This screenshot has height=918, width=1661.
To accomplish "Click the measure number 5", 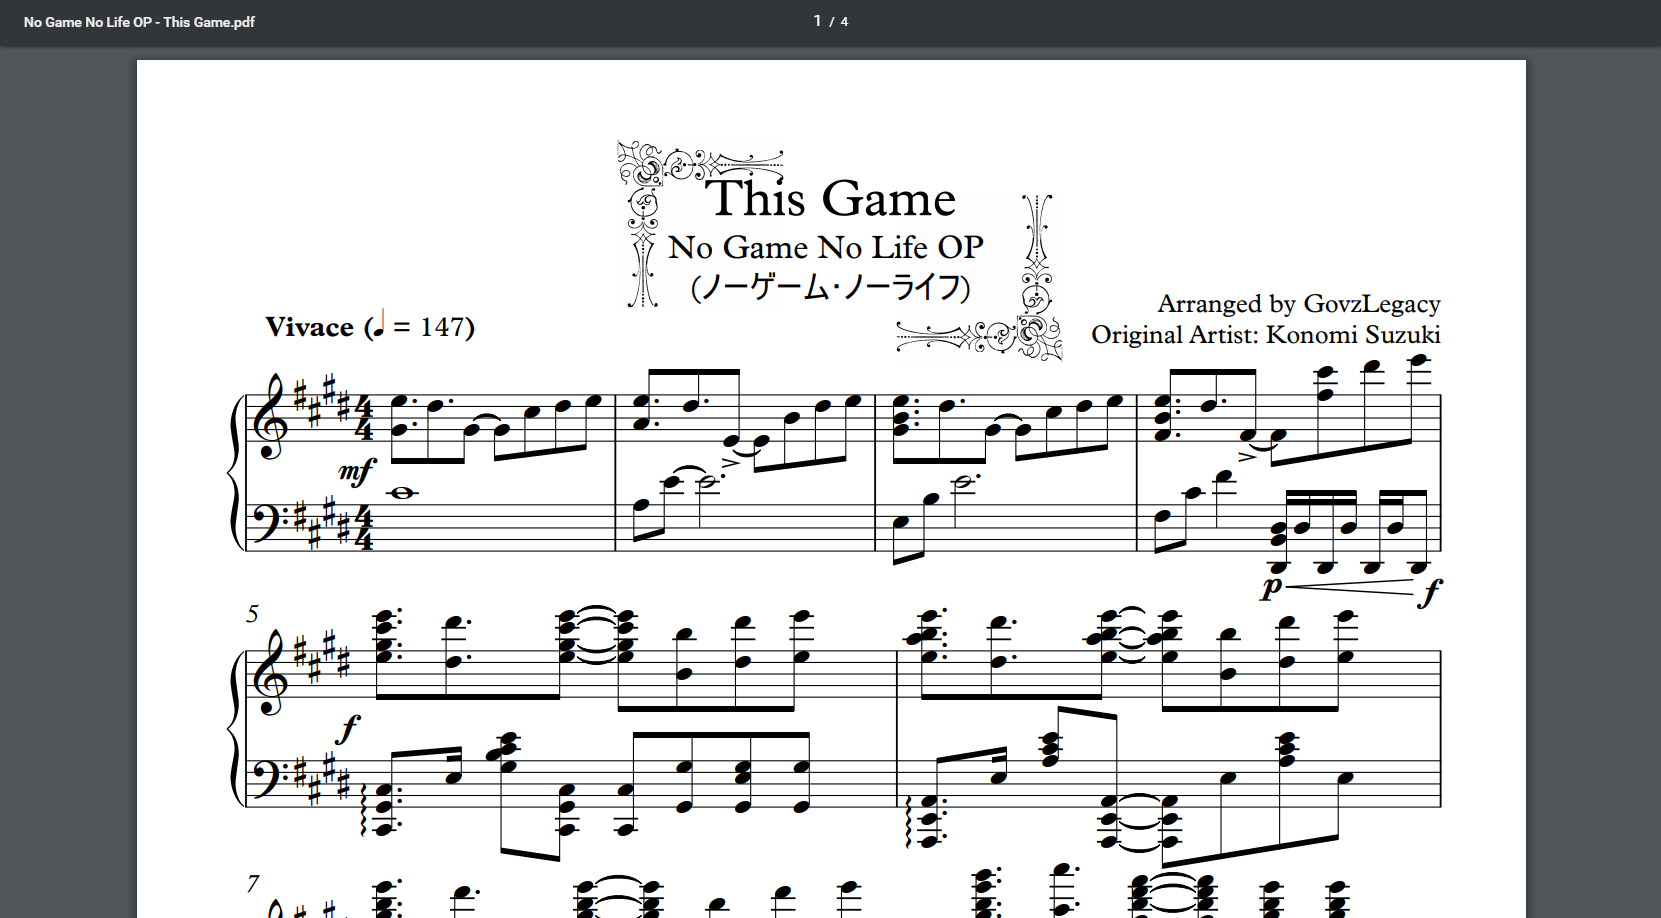I will 253,614.
